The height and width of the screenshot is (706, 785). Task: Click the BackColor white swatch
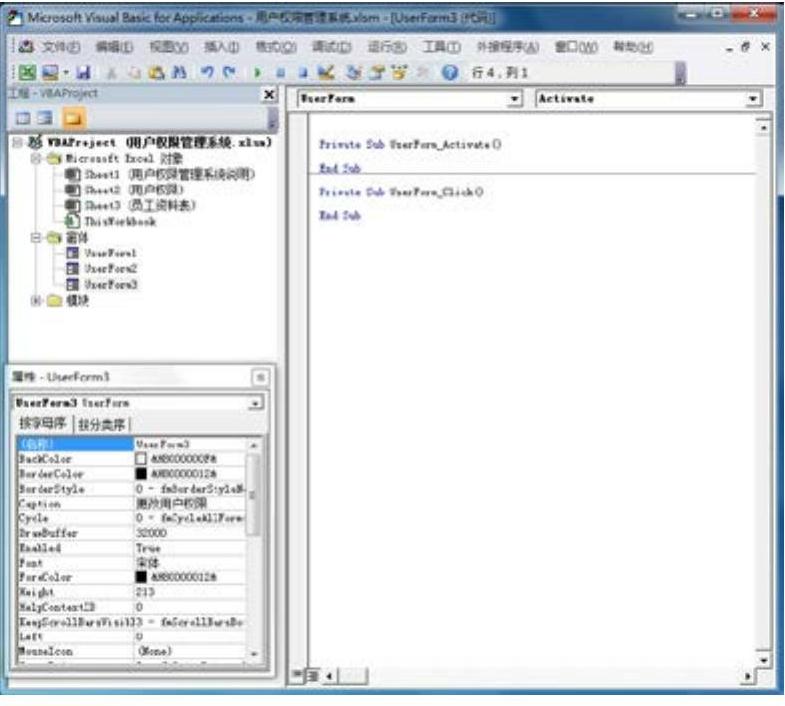141,459
